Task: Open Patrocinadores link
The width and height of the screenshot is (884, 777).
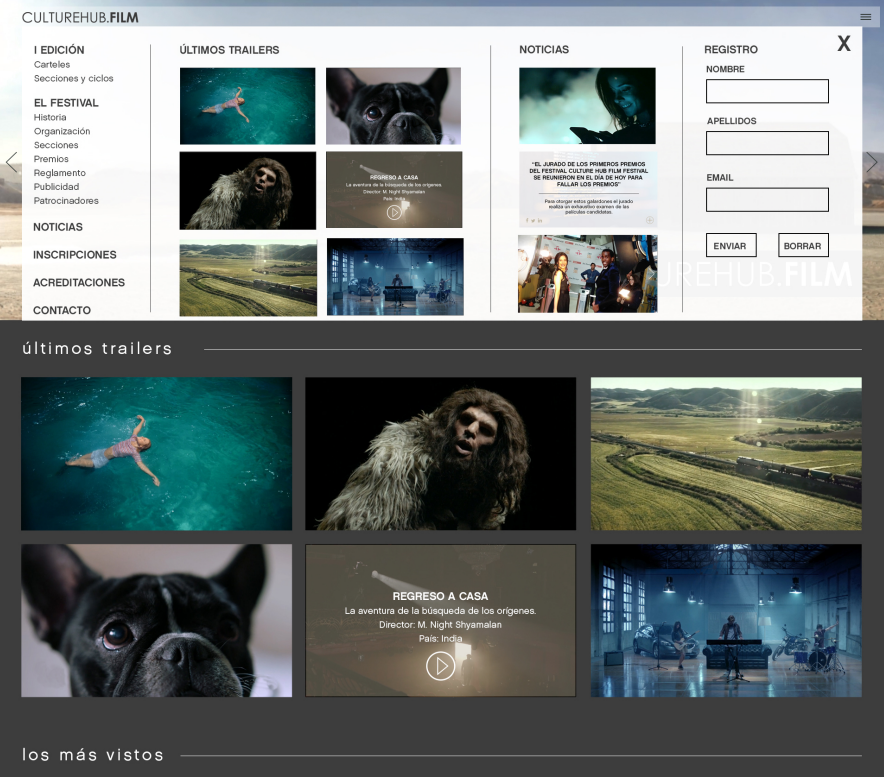Action: [x=66, y=200]
